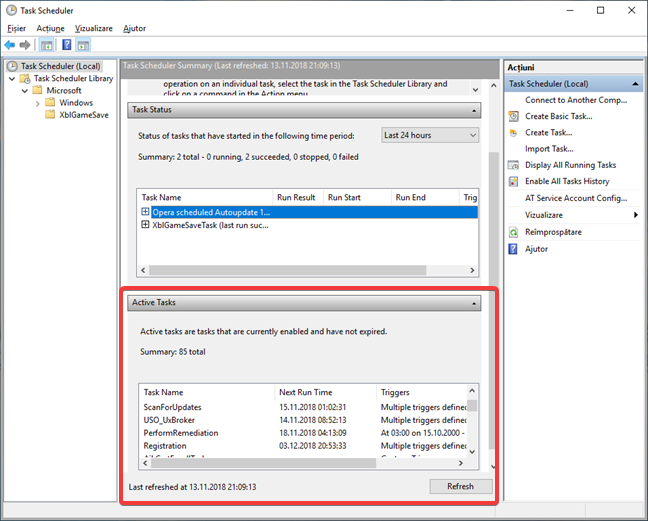Viewport: 648px width, 521px height.
Task: Click the Ajutor help icon in Actions
Action: (x=513, y=249)
